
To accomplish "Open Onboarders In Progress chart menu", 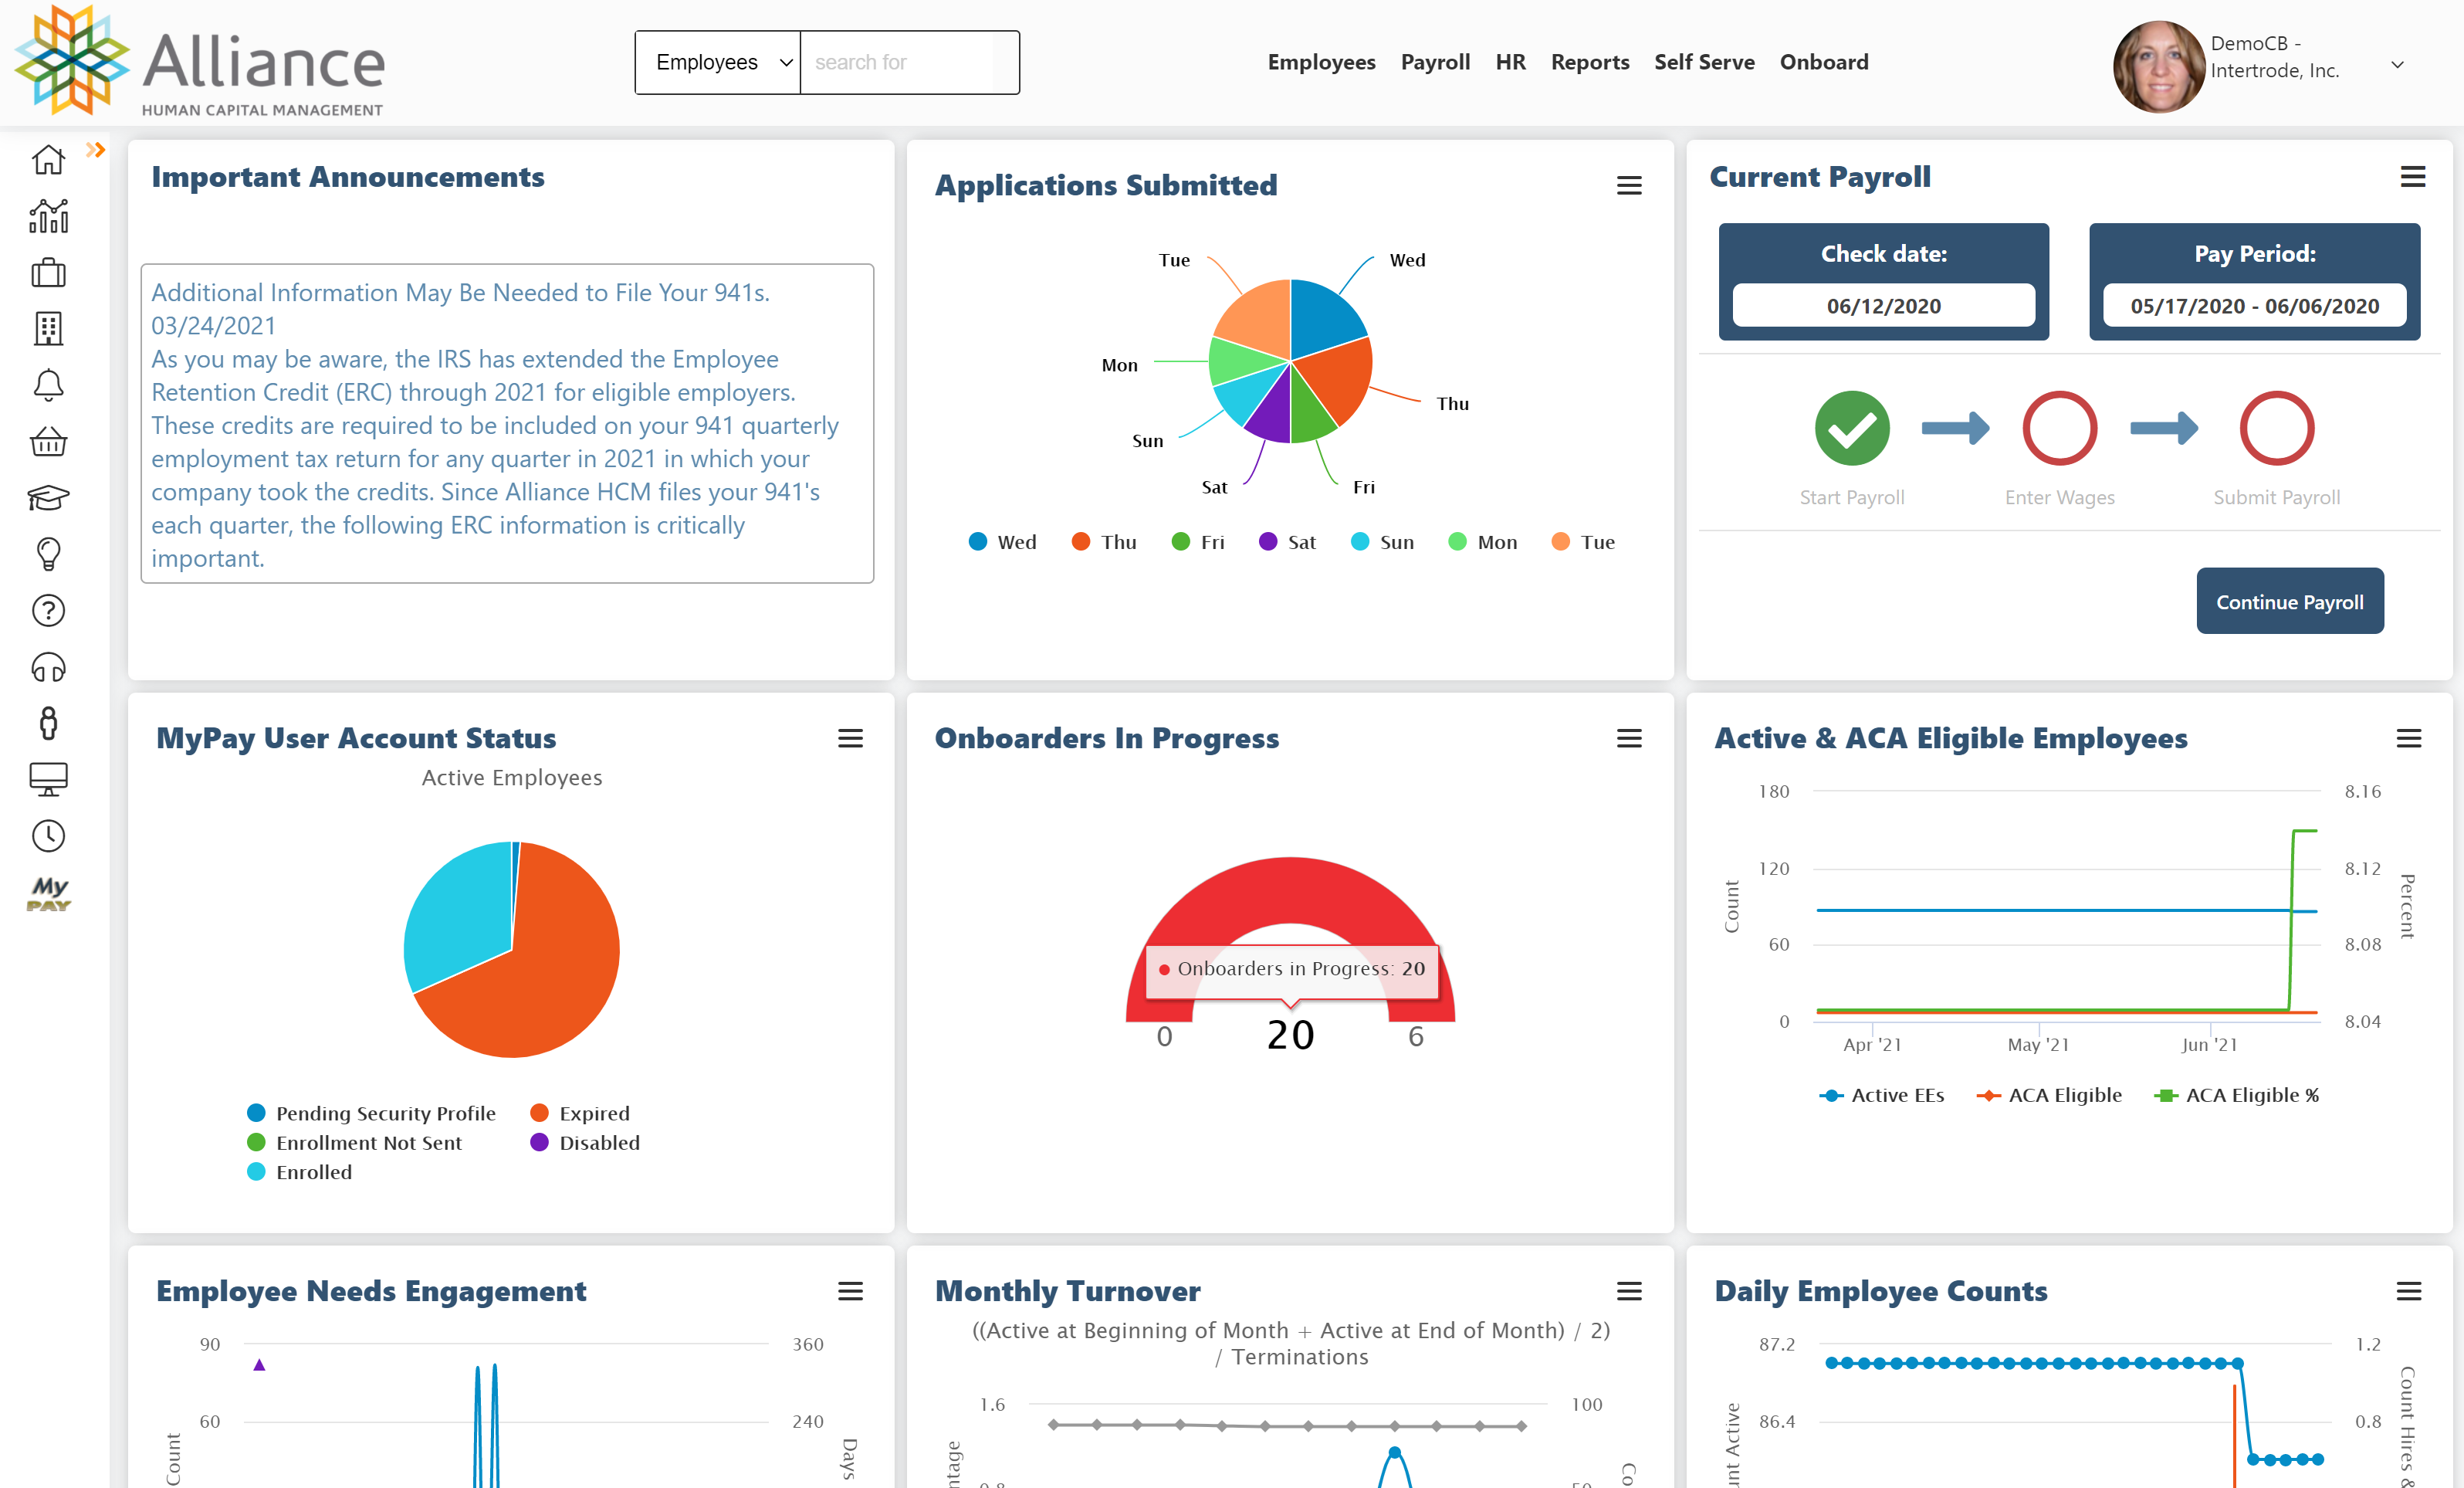I will [x=1629, y=738].
